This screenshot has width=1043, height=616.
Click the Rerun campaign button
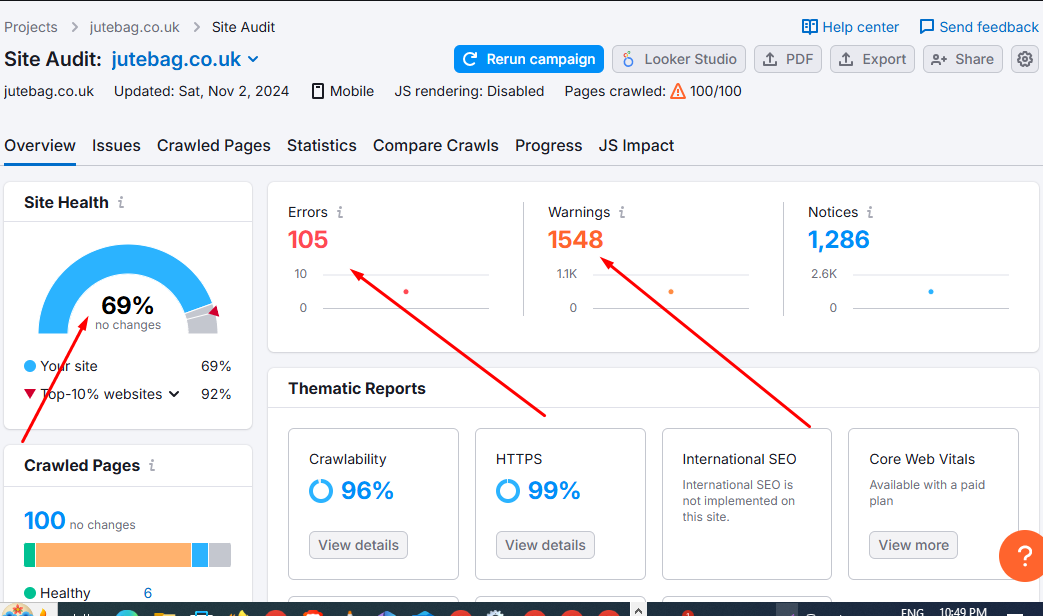pyautogui.click(x=529, y=59)
